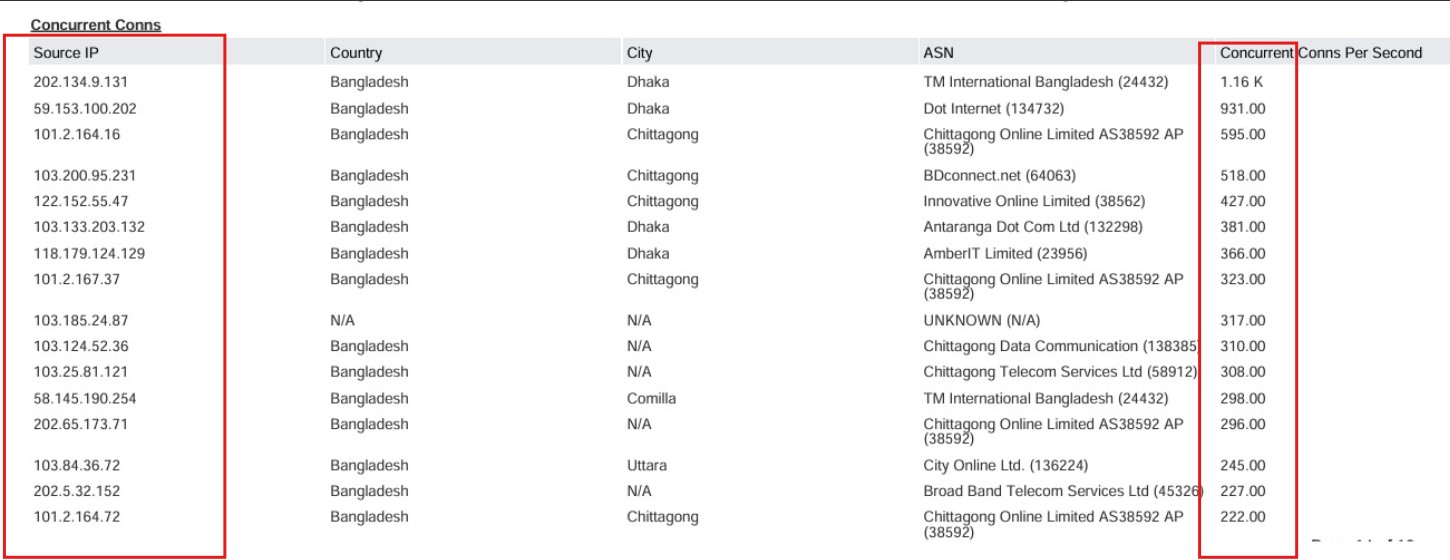Click the Uttara city cell
1450x560 pixels.
pyautogui.click(x=647, y=465)
